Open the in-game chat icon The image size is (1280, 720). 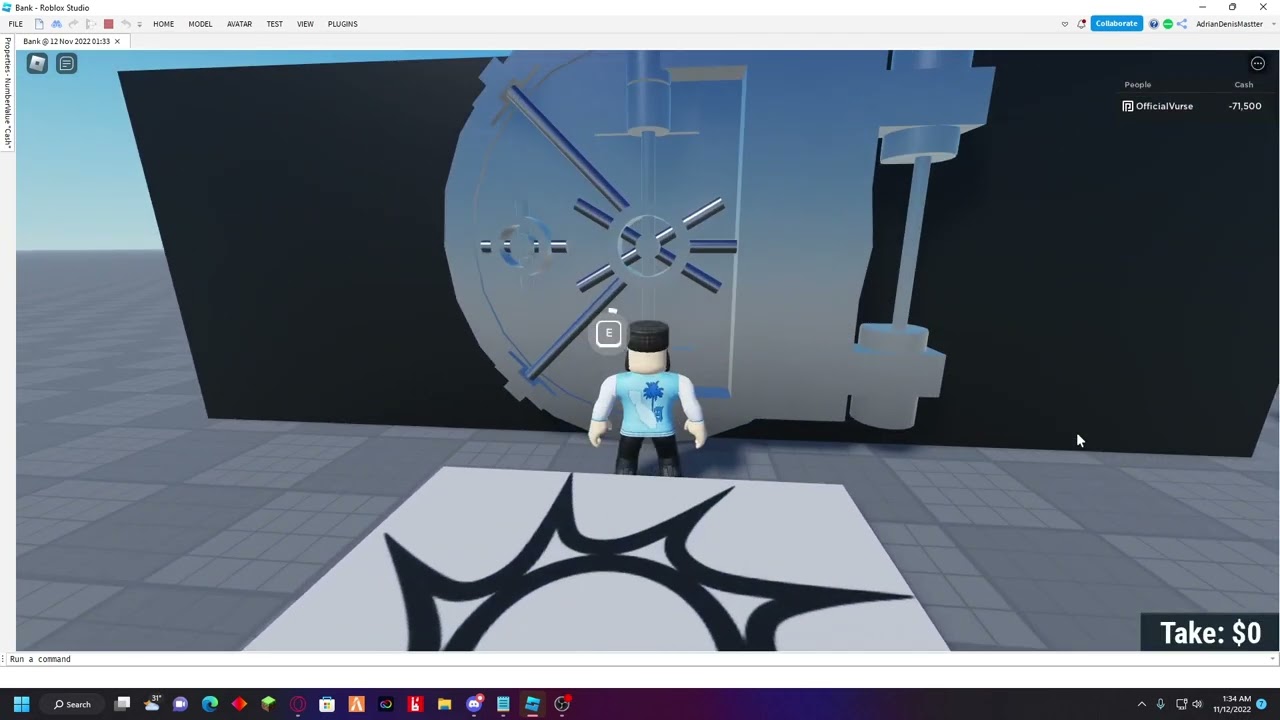[x=67, y=63]
